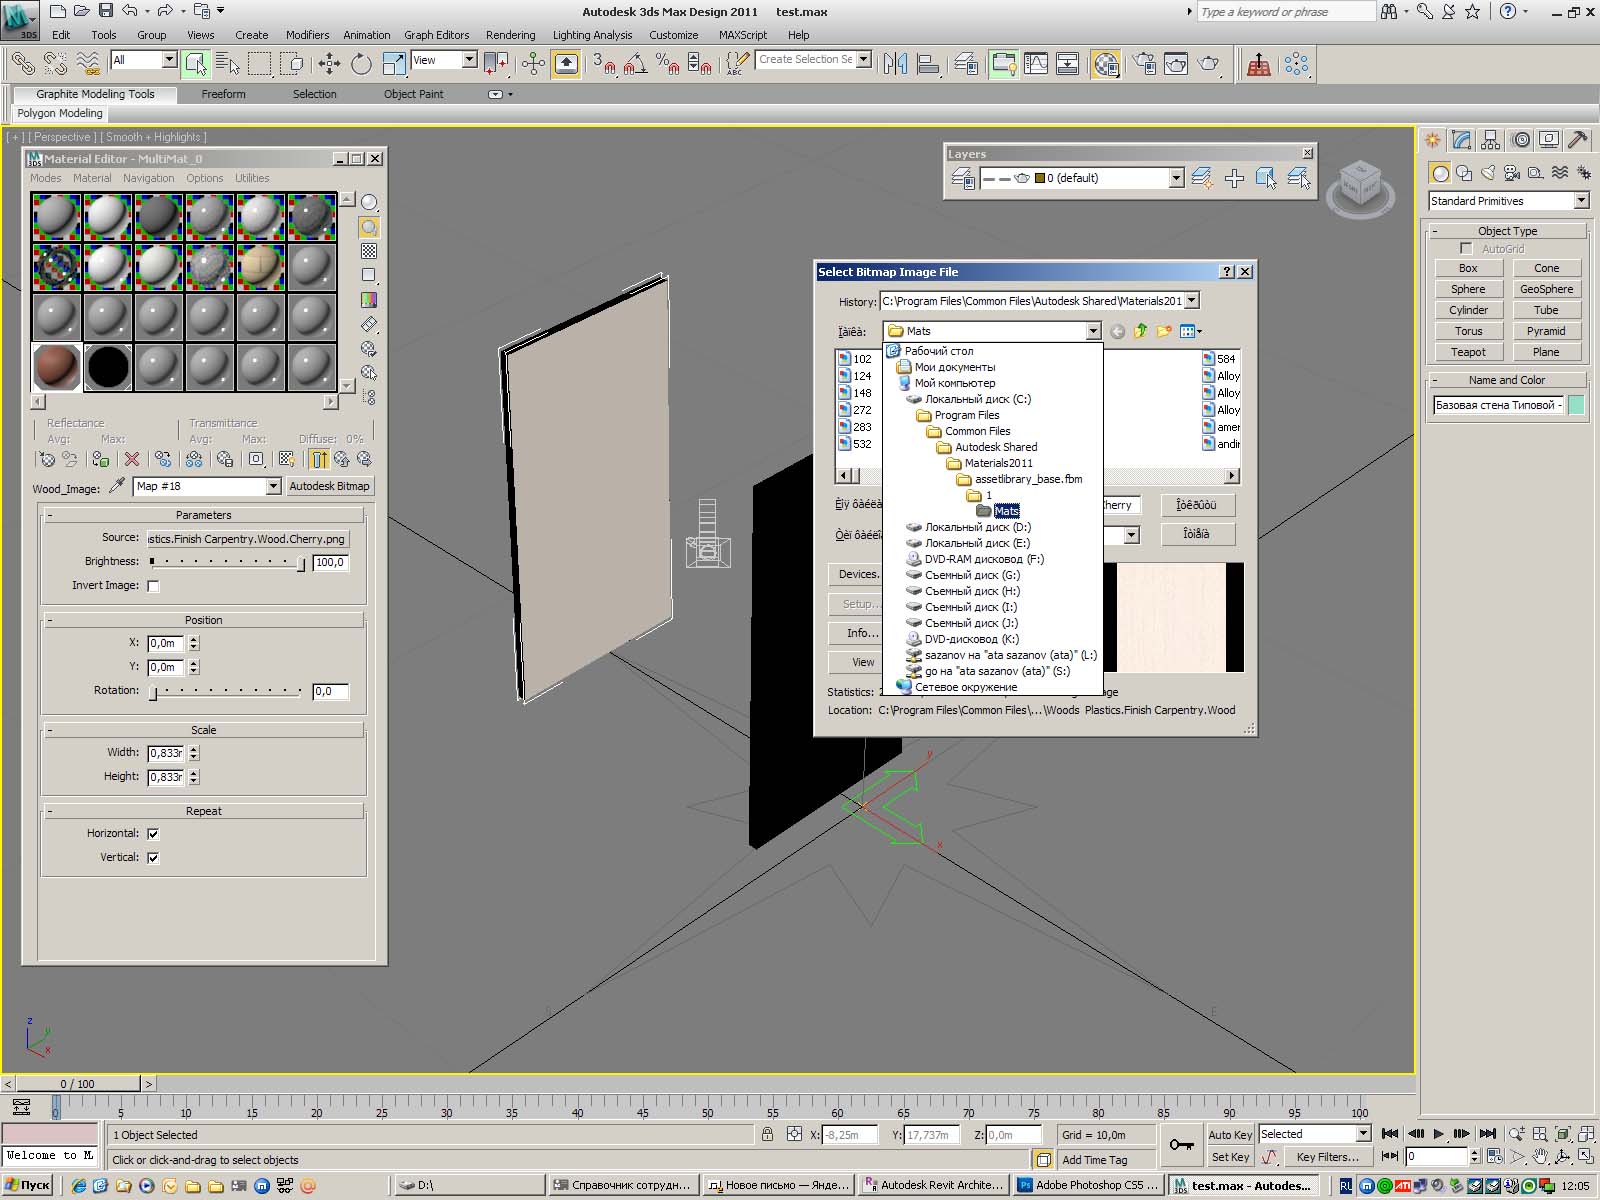The image size is (1600, 1200).
Task: Click Render Production teapot icon
Action: pyautogui.click(x=1210, y=64)
